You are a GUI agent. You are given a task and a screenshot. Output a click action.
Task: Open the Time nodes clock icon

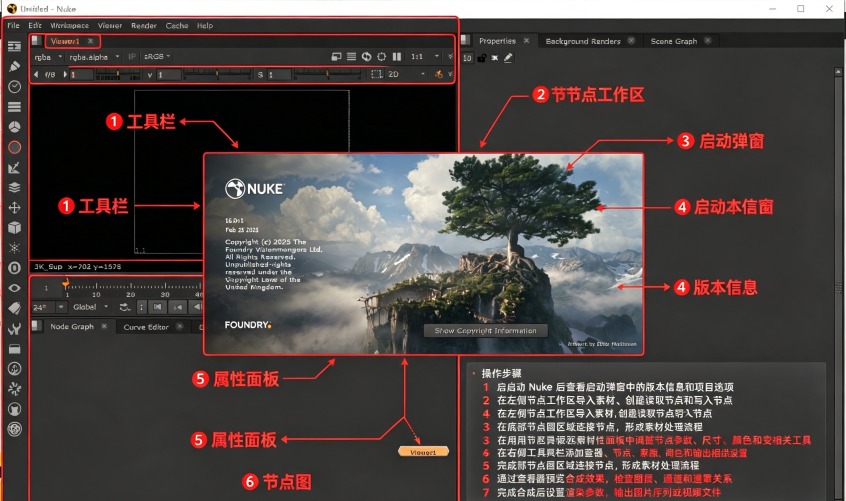coord(15,86)
